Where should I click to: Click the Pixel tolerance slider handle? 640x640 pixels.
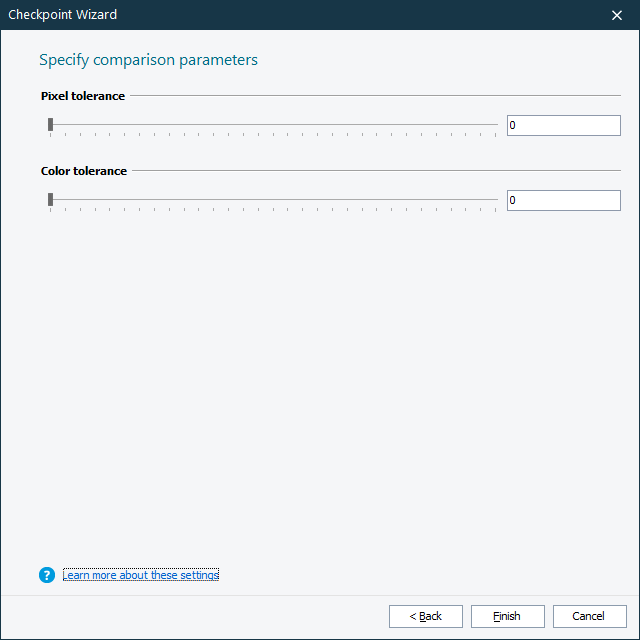click(x=50, y=125)
